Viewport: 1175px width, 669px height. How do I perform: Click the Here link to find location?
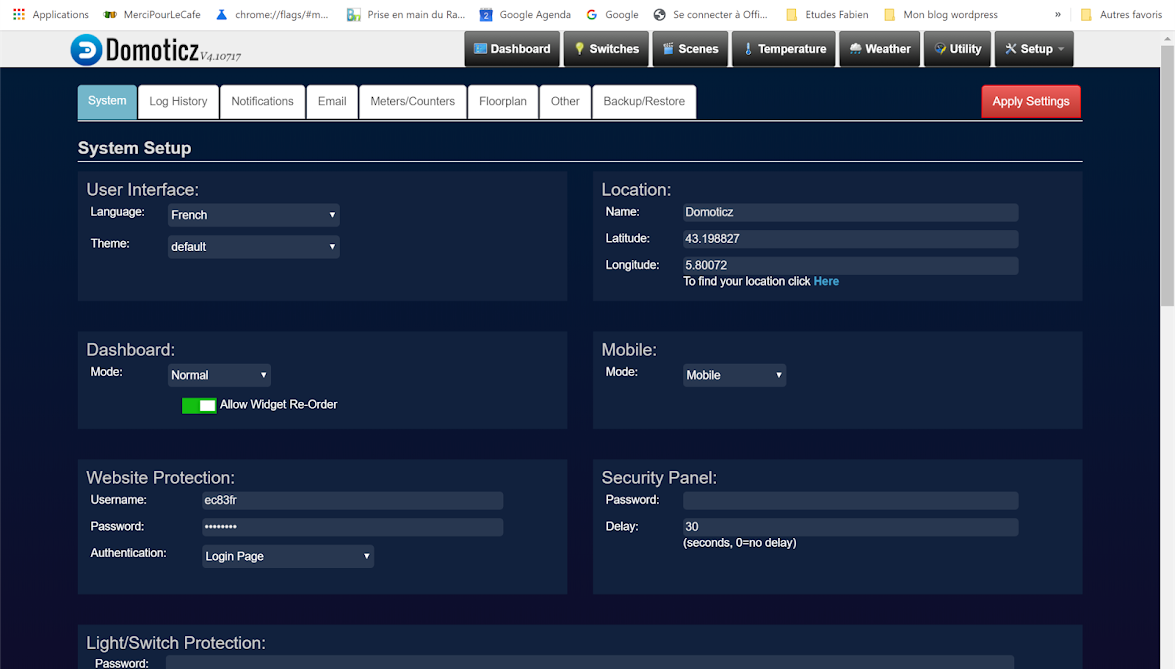pyautogui.click(x=826, y=282)
